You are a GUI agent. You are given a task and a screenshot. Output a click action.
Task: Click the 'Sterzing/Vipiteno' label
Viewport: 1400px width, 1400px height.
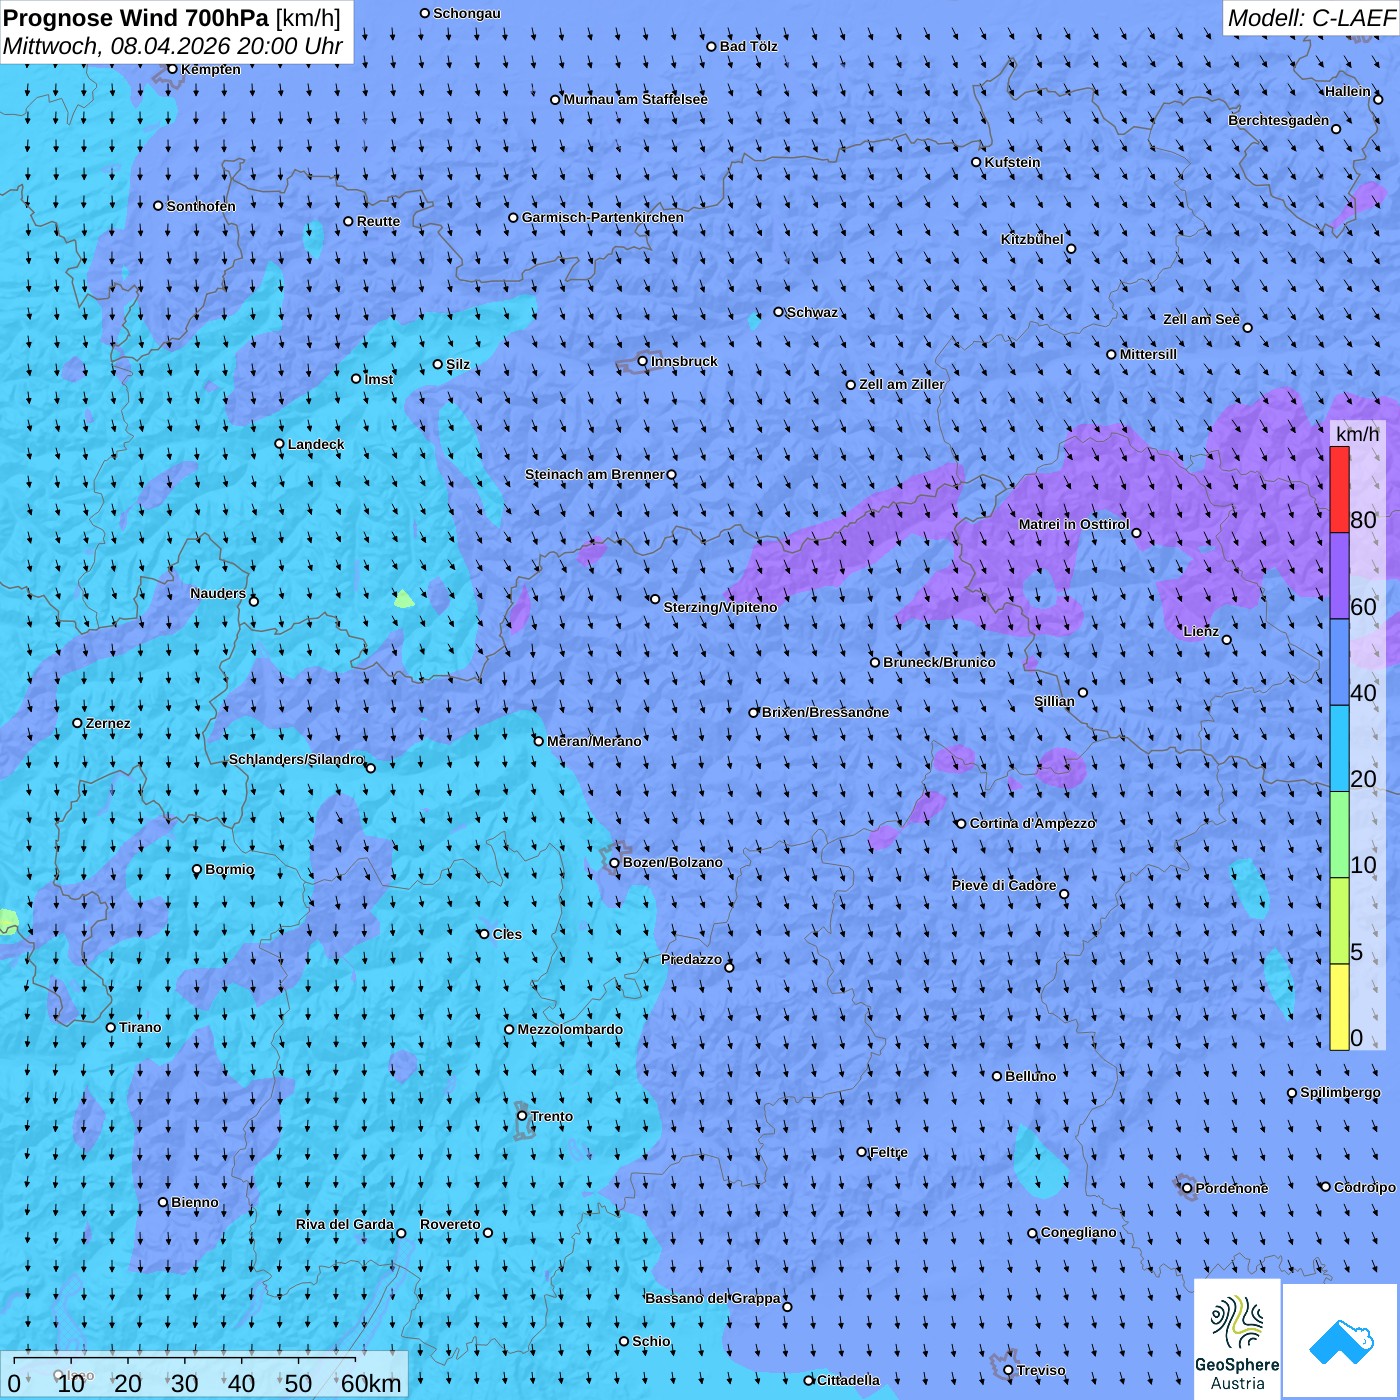point(720,607)
